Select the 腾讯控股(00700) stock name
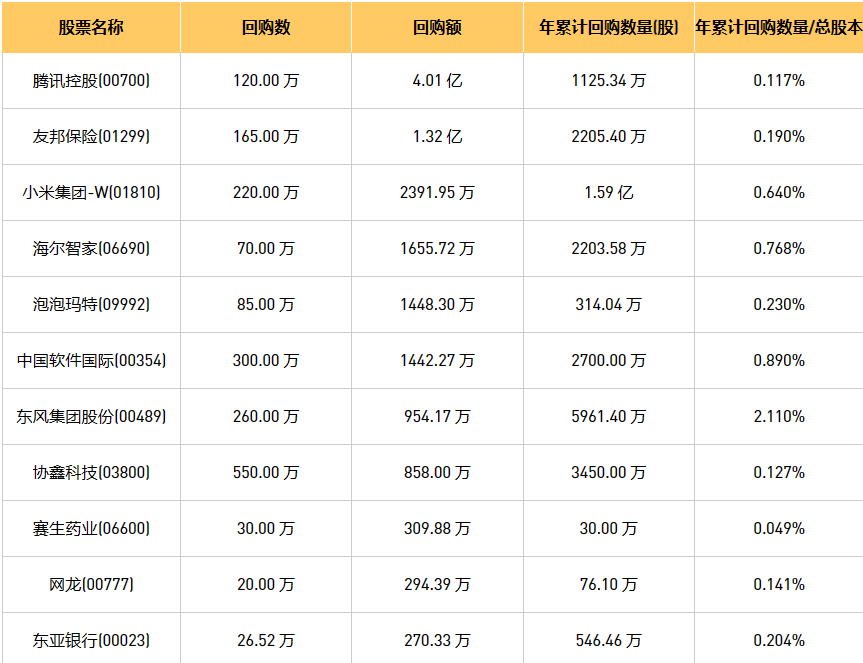Screen dimensions: 863x663 (x=91, y=81)
